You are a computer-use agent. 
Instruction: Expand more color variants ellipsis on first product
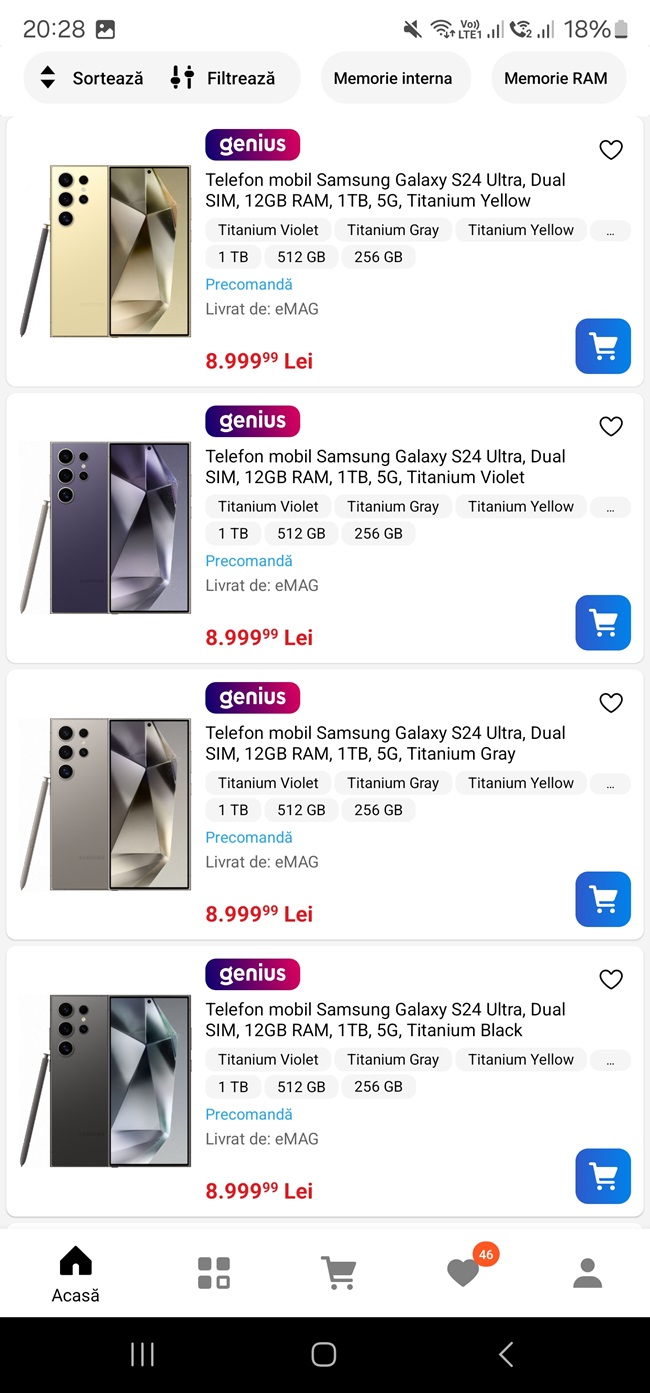click(611, 230)
